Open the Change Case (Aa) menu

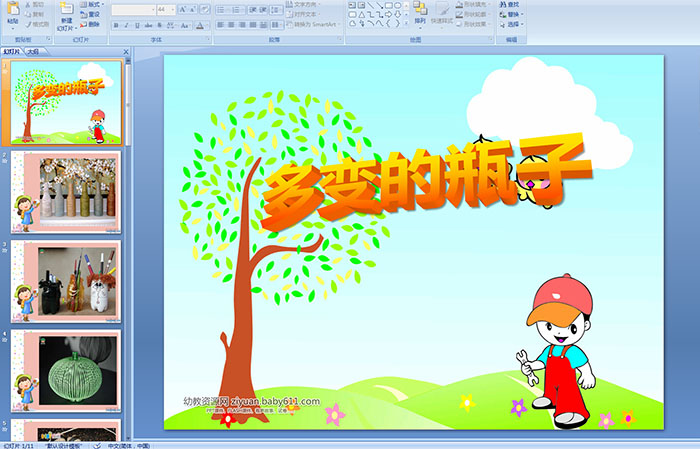(x=185, y=25)
